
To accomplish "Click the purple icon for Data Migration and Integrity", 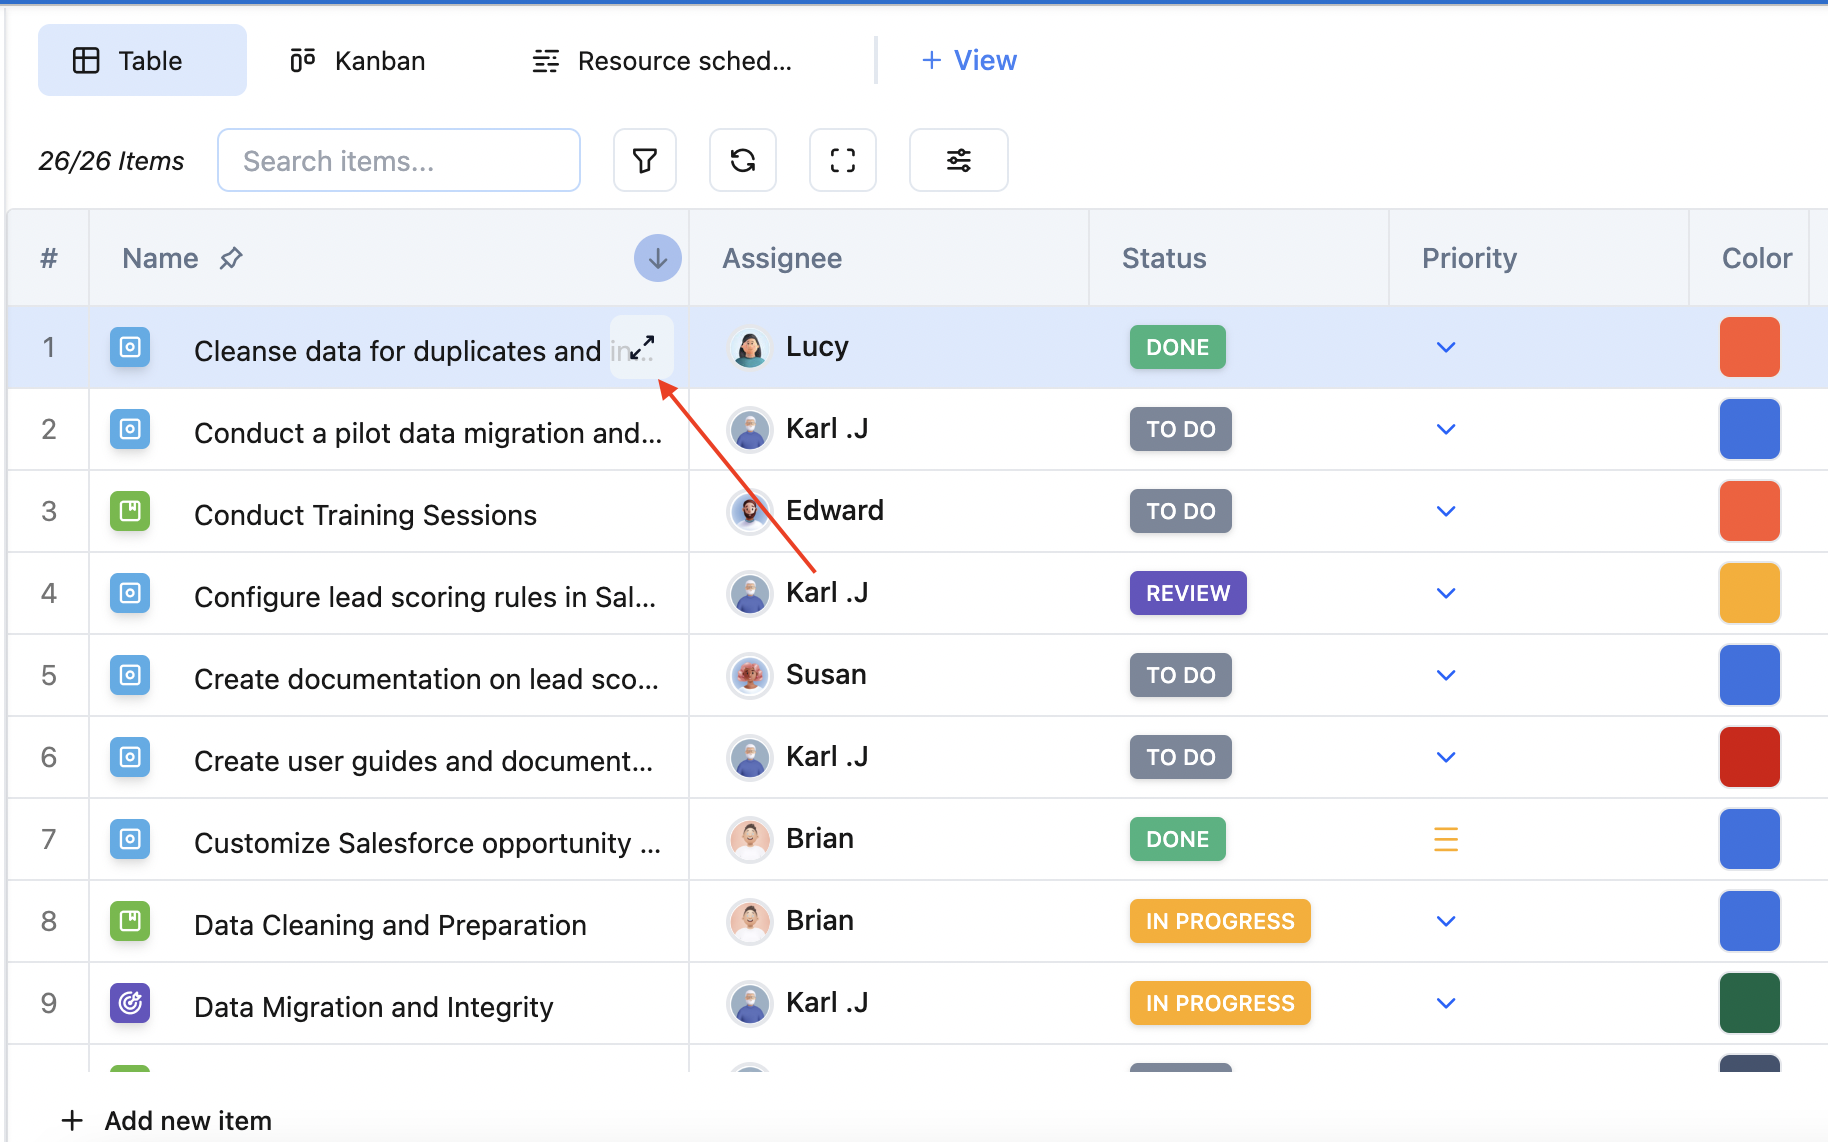I will tap(130, 1003).
